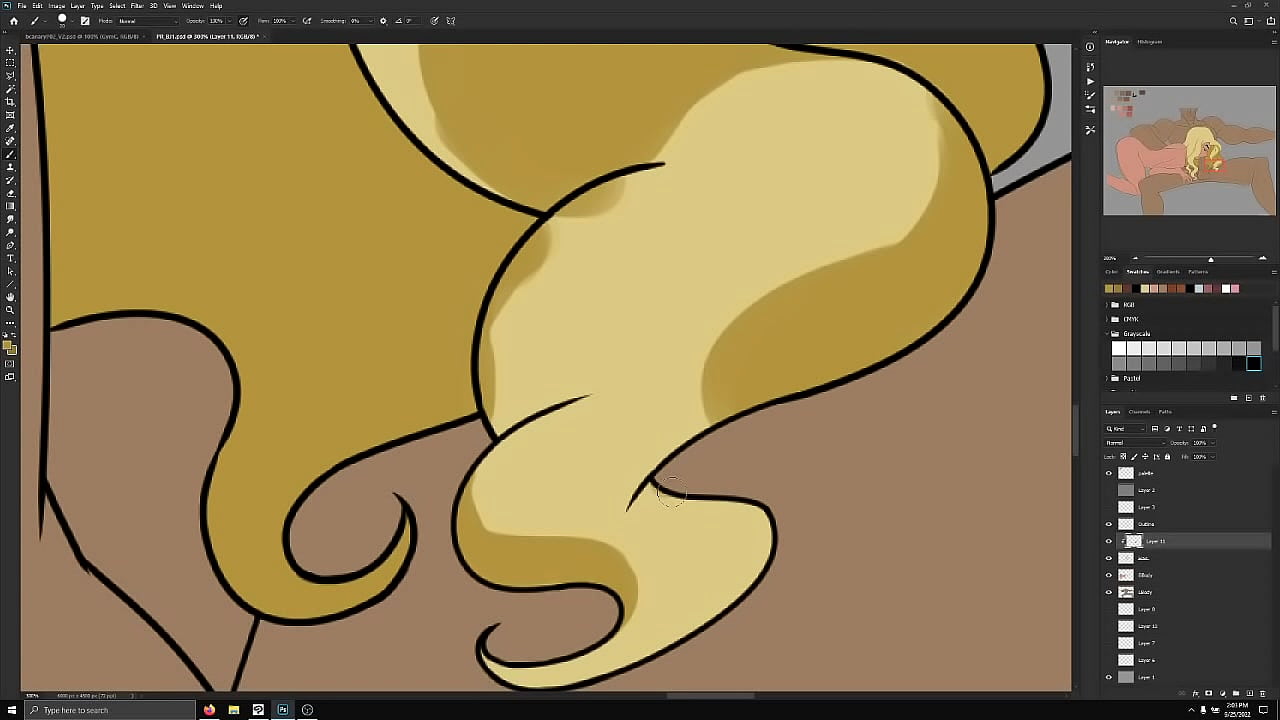This screenshot has width=1280, height=720.
Task: Hide Layer 11 visibility eye
Action: tap(1108, 541)
